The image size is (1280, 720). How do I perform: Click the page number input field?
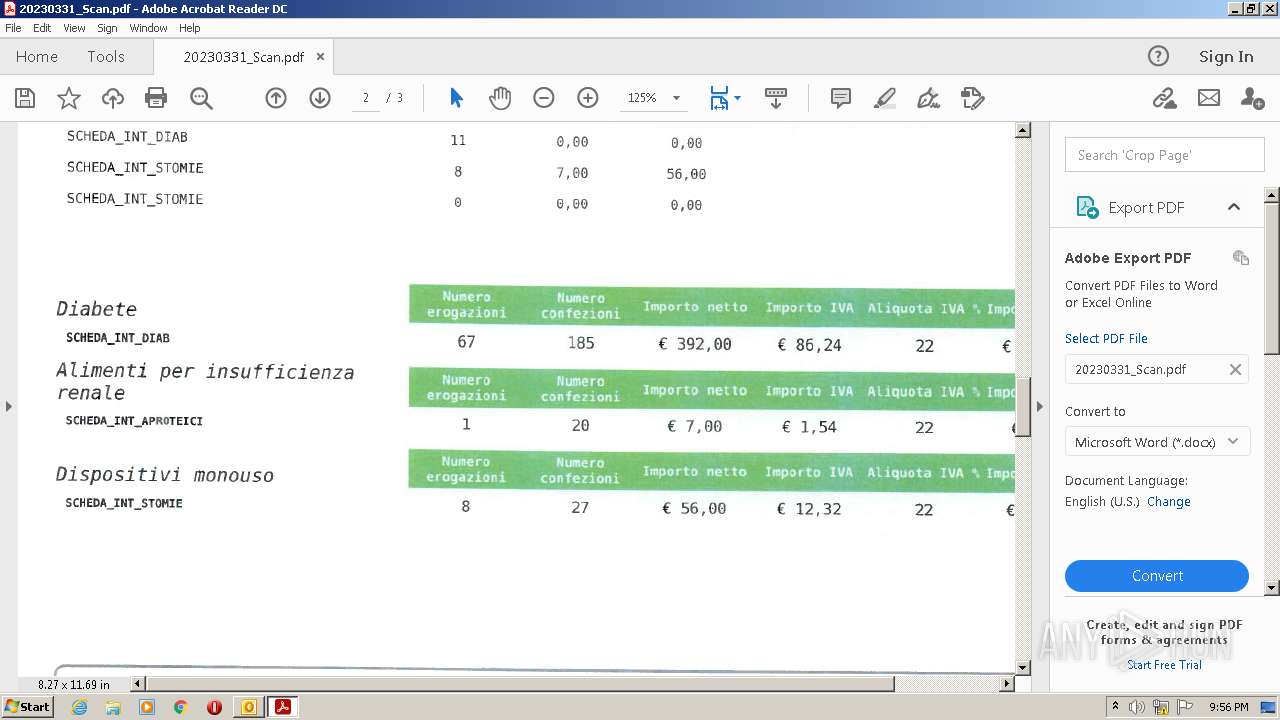tap(366, 98)
